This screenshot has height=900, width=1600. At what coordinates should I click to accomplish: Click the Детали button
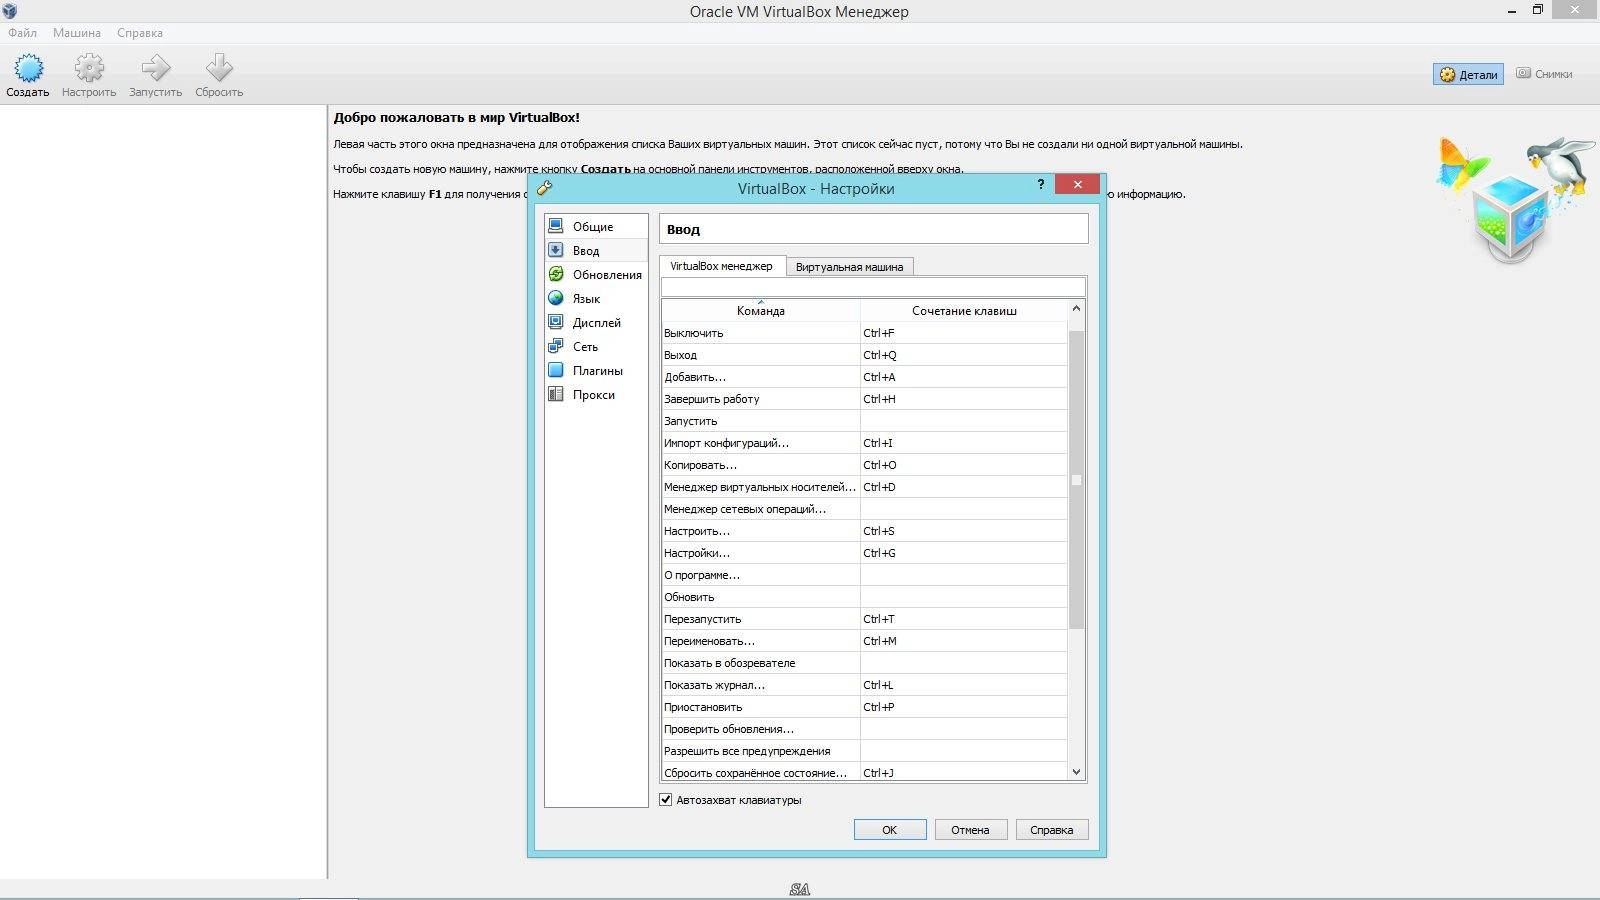tap(1468, 74)
